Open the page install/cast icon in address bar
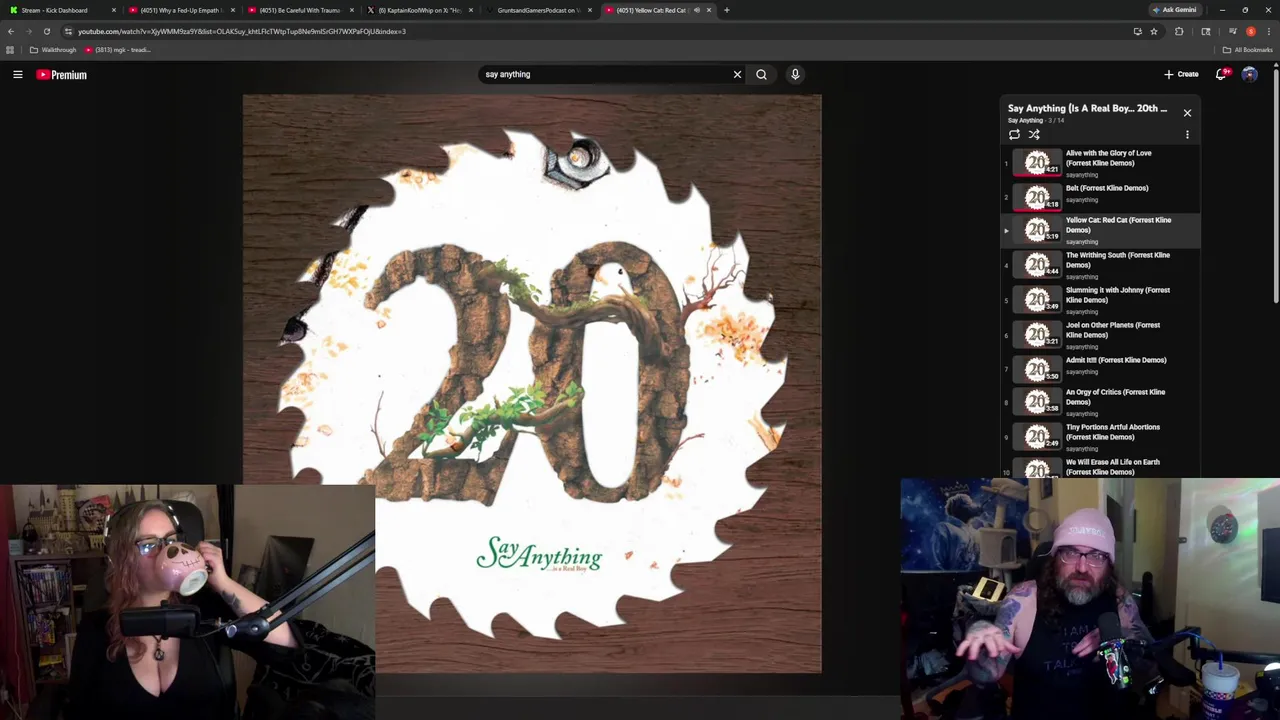The width and height of the screenshot is (1280, 720). click(1137, 31)
